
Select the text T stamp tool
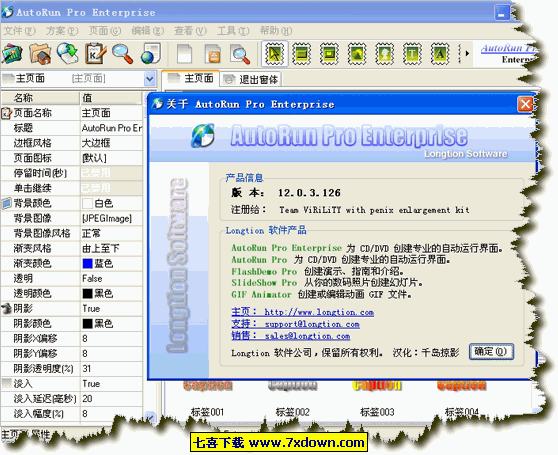pos(412,54)
